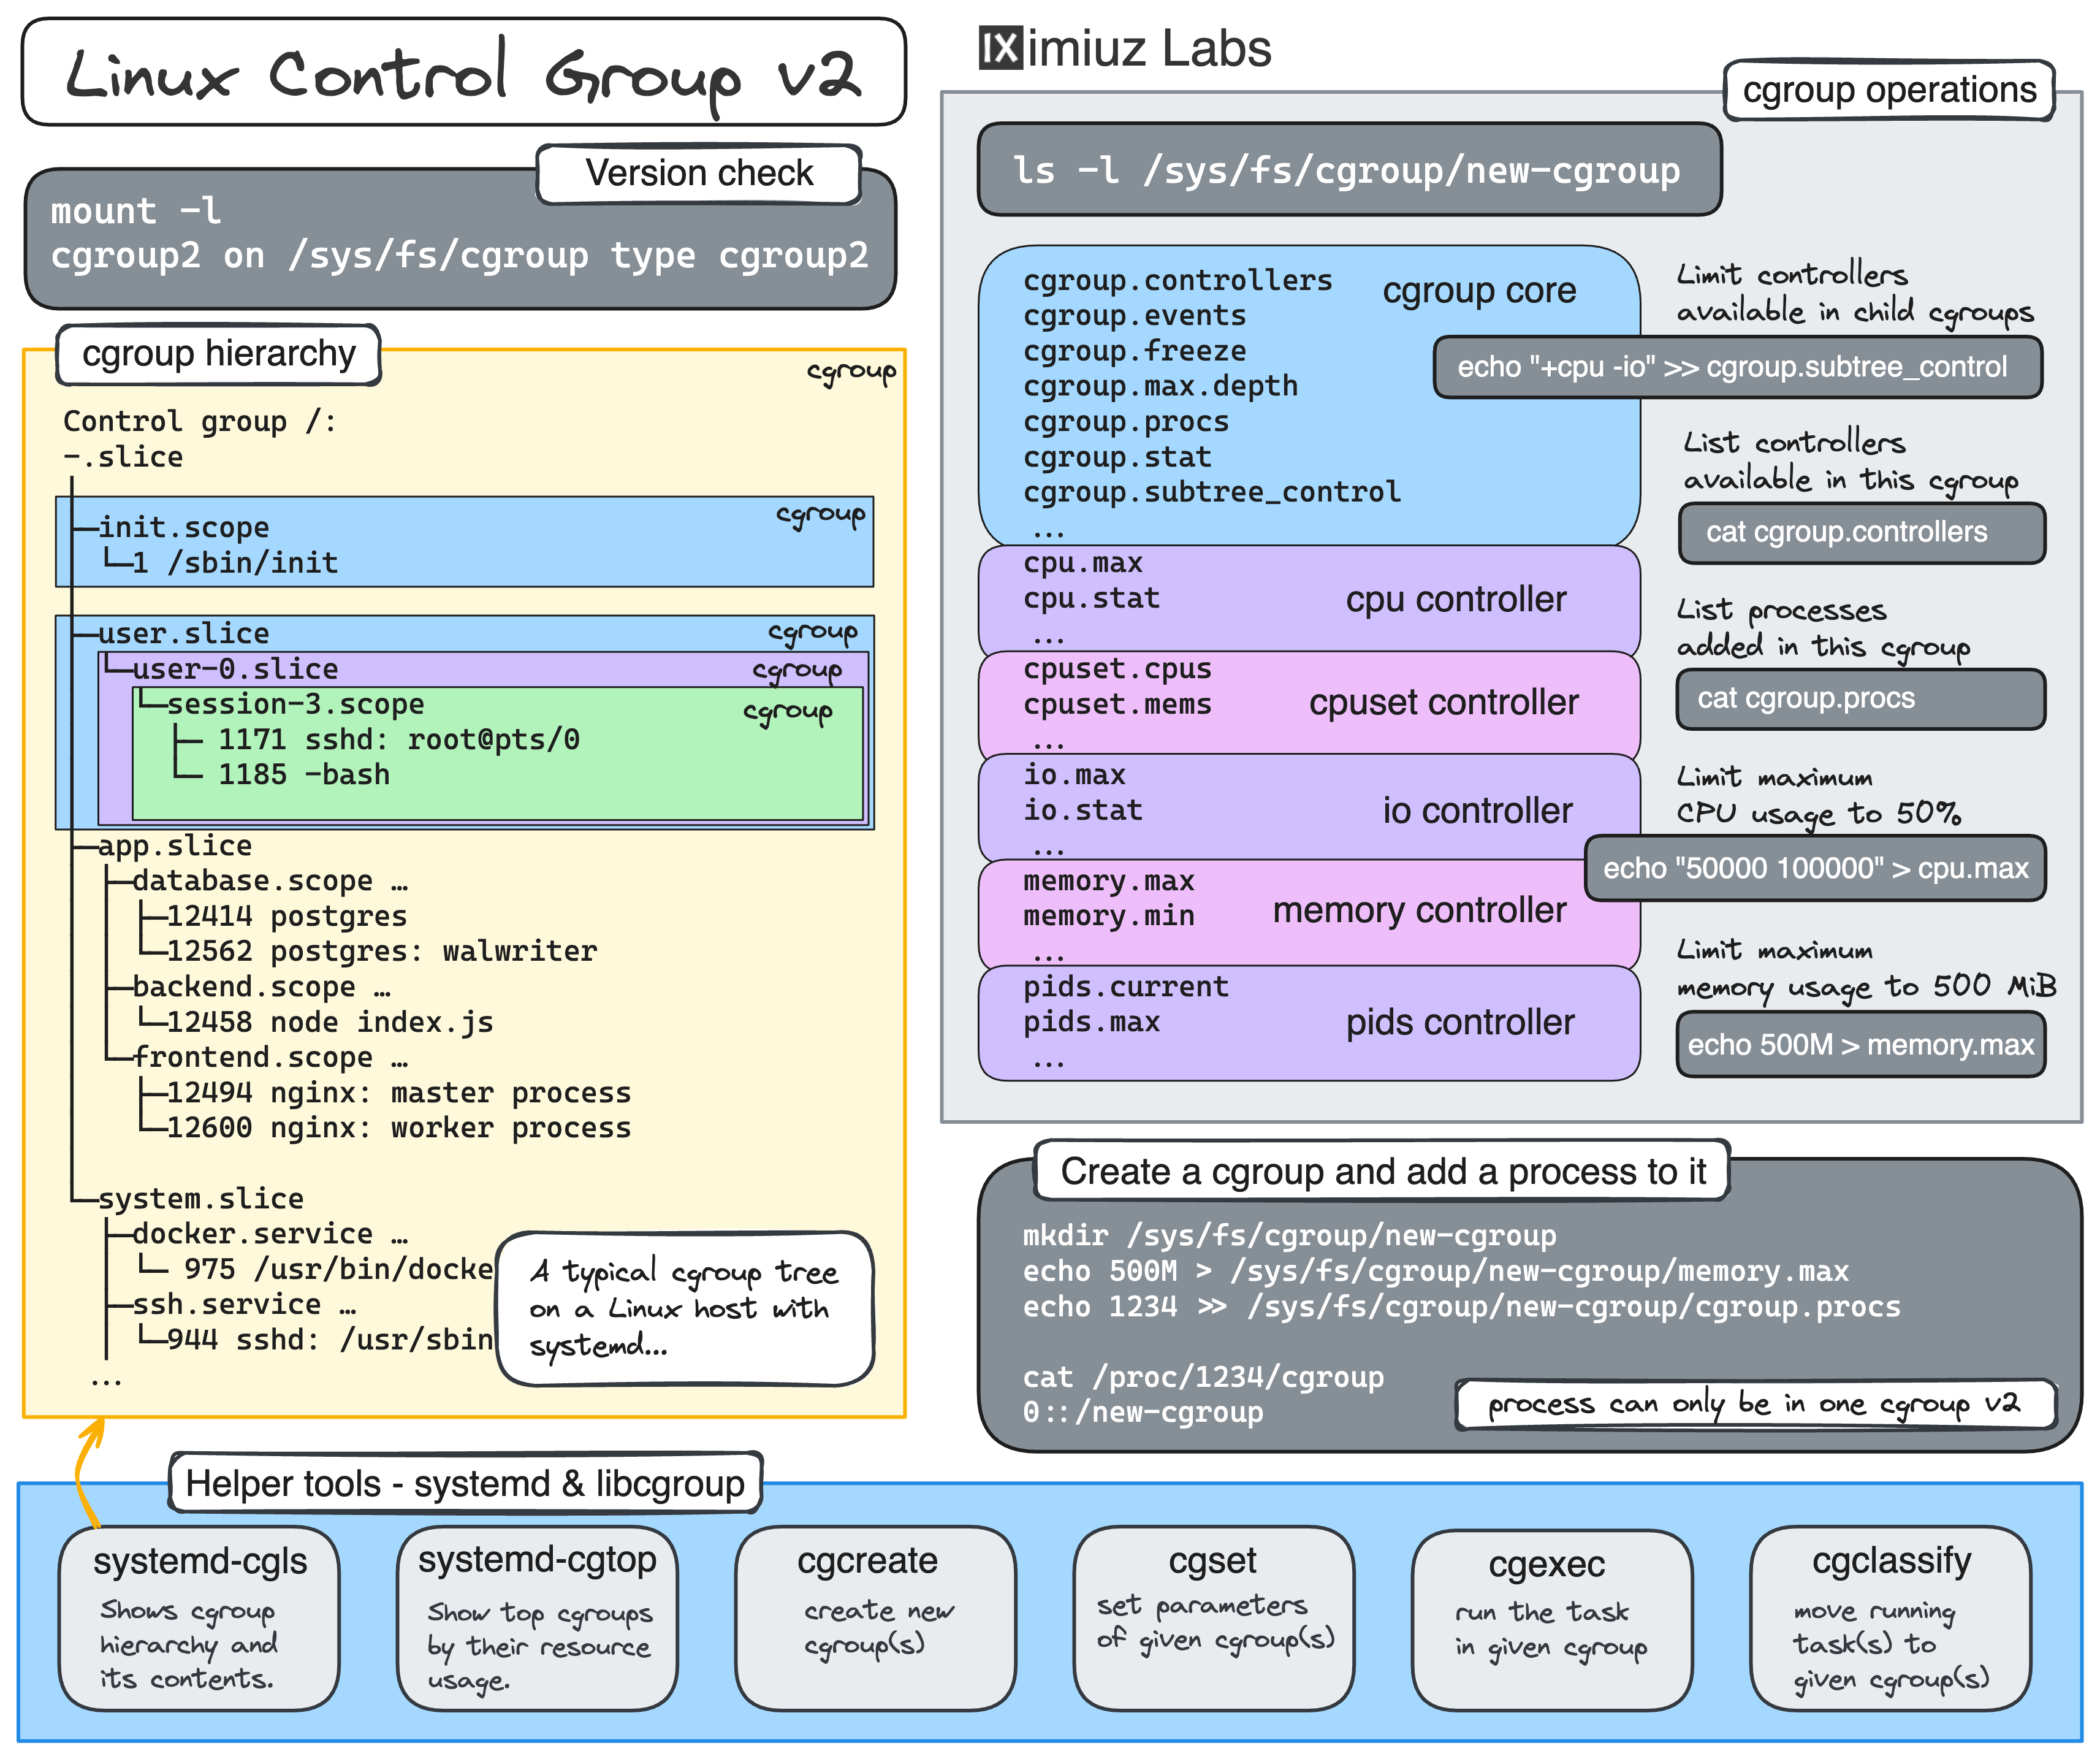2100x1759 pixels.
Task: Click the cgroup core label
Action: tap(1479, 291)
